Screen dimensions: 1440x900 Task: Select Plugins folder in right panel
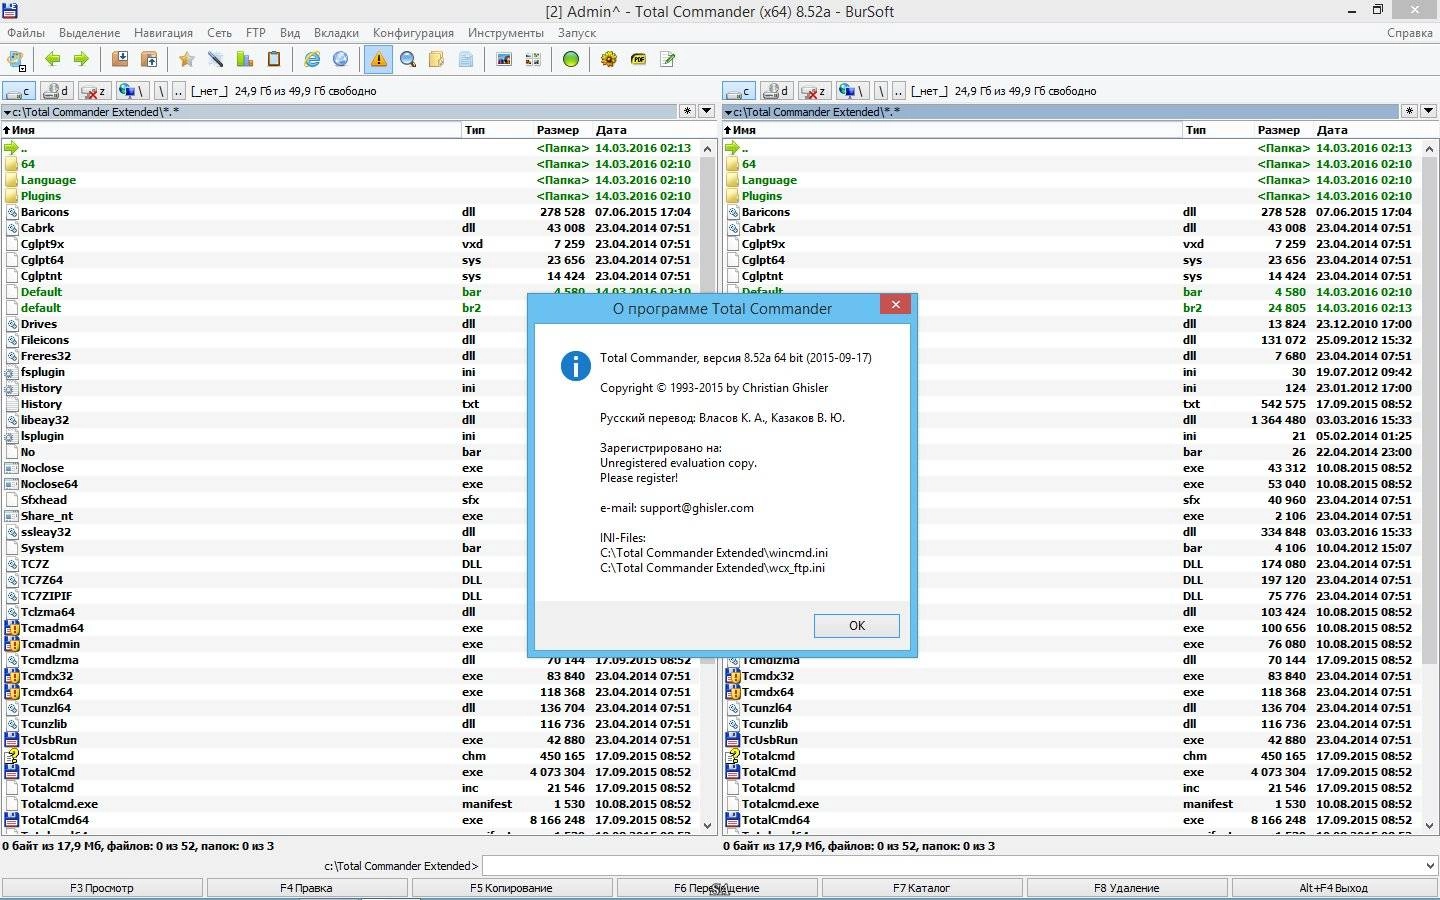[x=762, y=196]
